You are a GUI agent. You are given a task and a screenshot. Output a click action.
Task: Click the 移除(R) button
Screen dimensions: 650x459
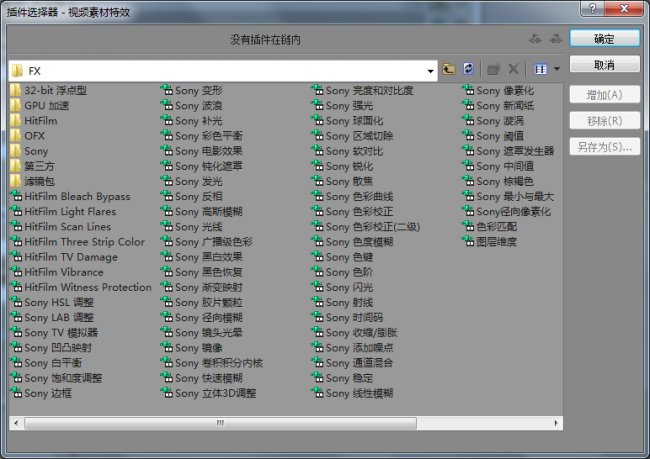604,121
